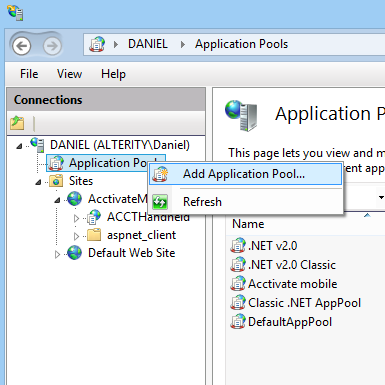
Task: Click the Forward navigation arrow button
Action: [52, 45]
